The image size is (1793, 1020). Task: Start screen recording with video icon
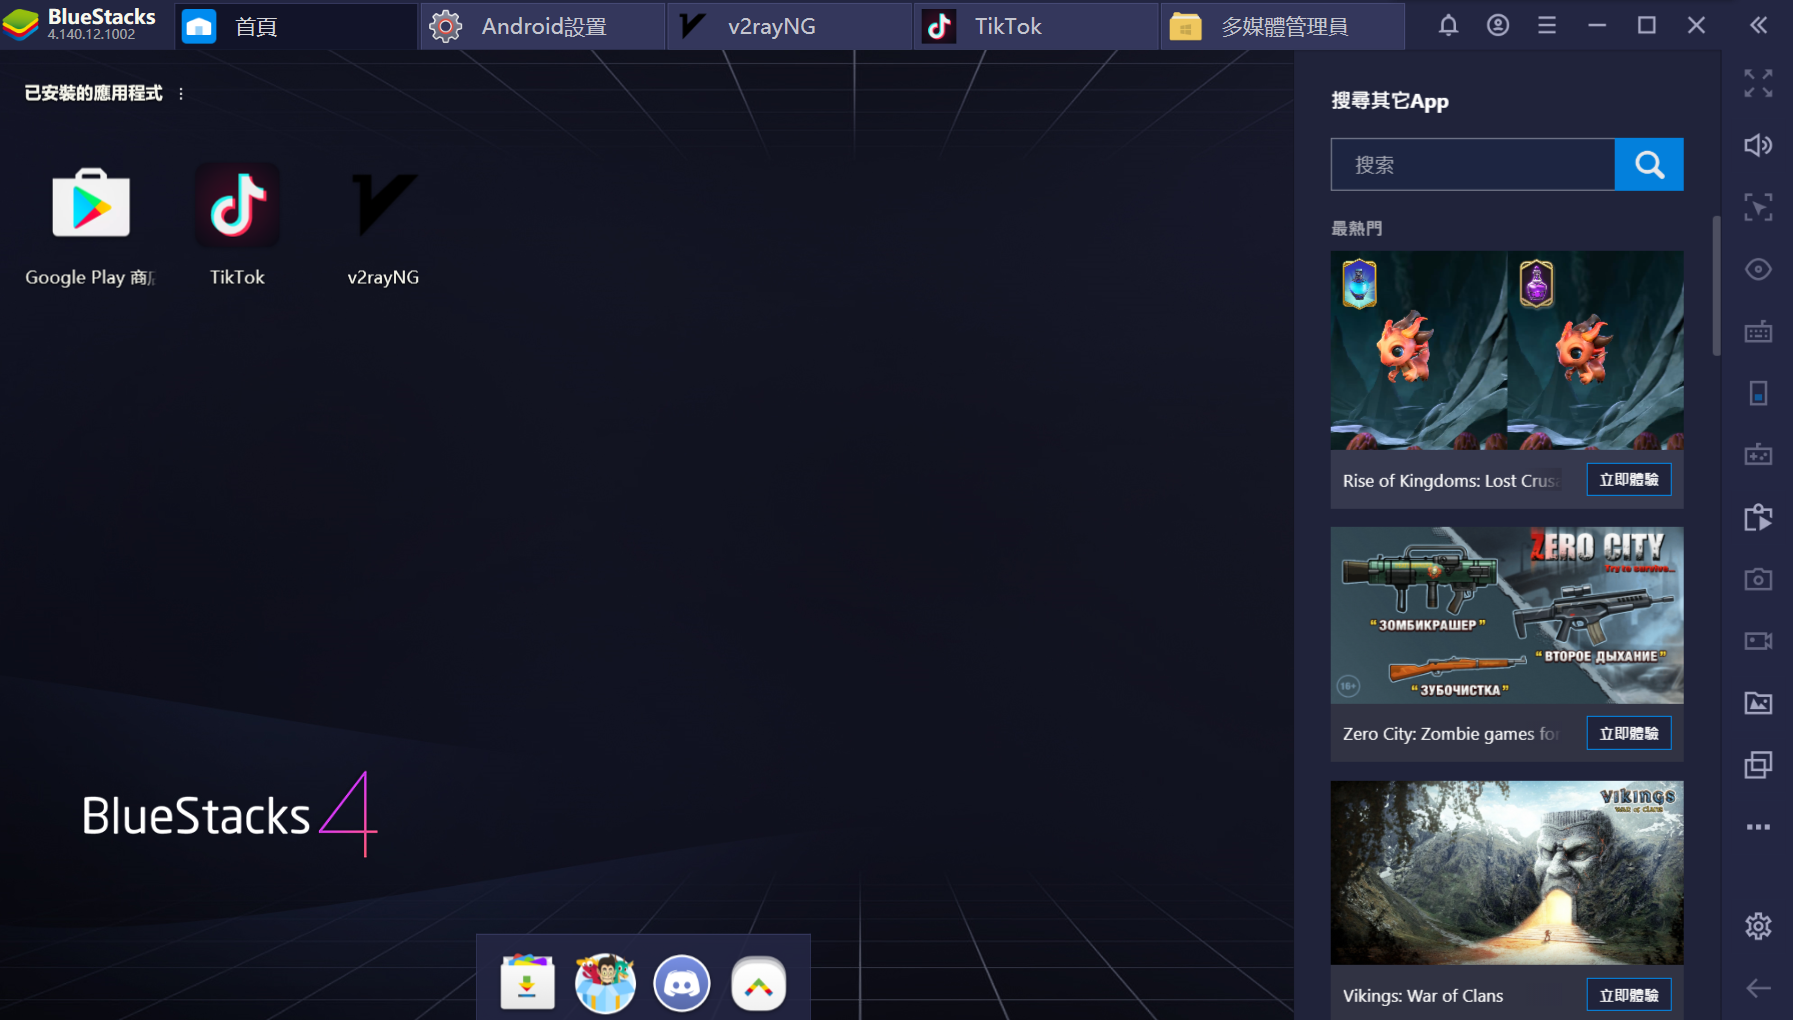1758,641
